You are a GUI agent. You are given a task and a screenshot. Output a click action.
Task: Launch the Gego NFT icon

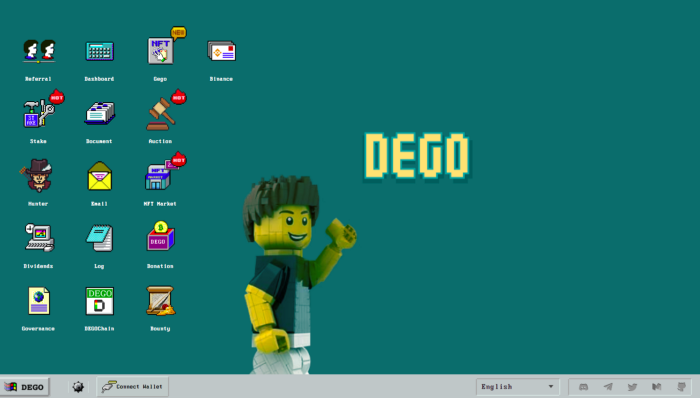point(161,50)
